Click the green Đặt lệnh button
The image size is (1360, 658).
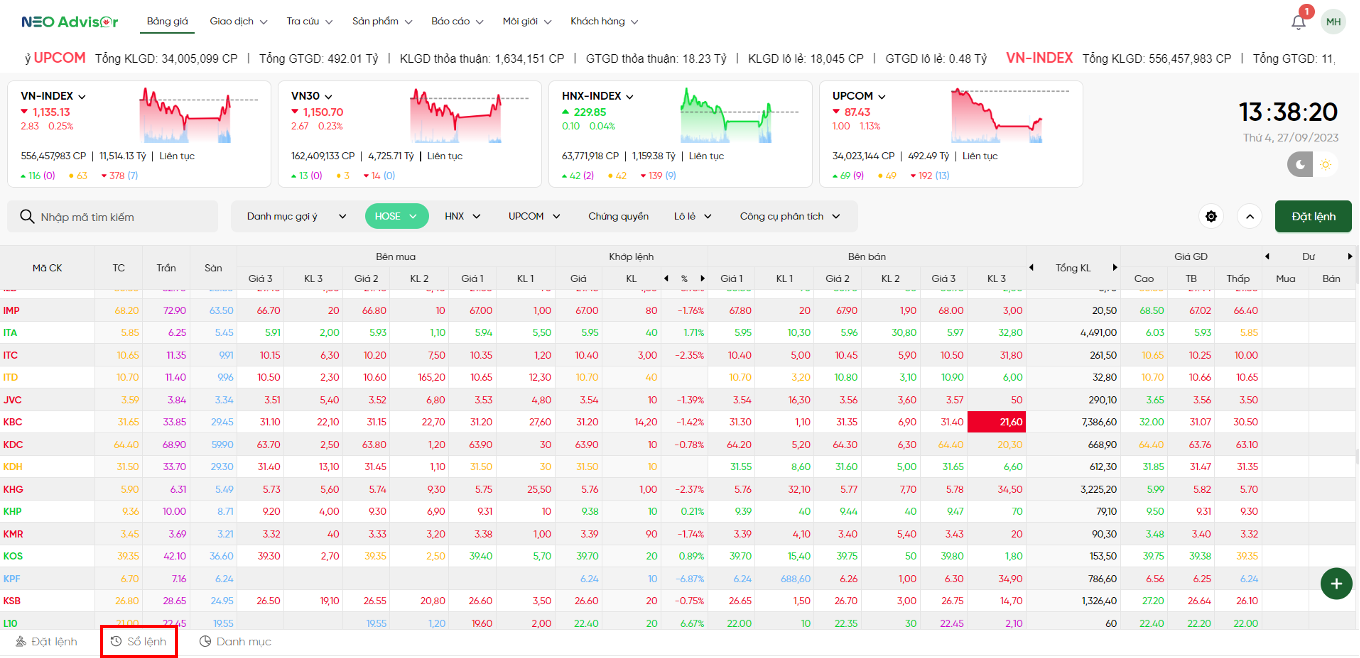[1313, 216]
